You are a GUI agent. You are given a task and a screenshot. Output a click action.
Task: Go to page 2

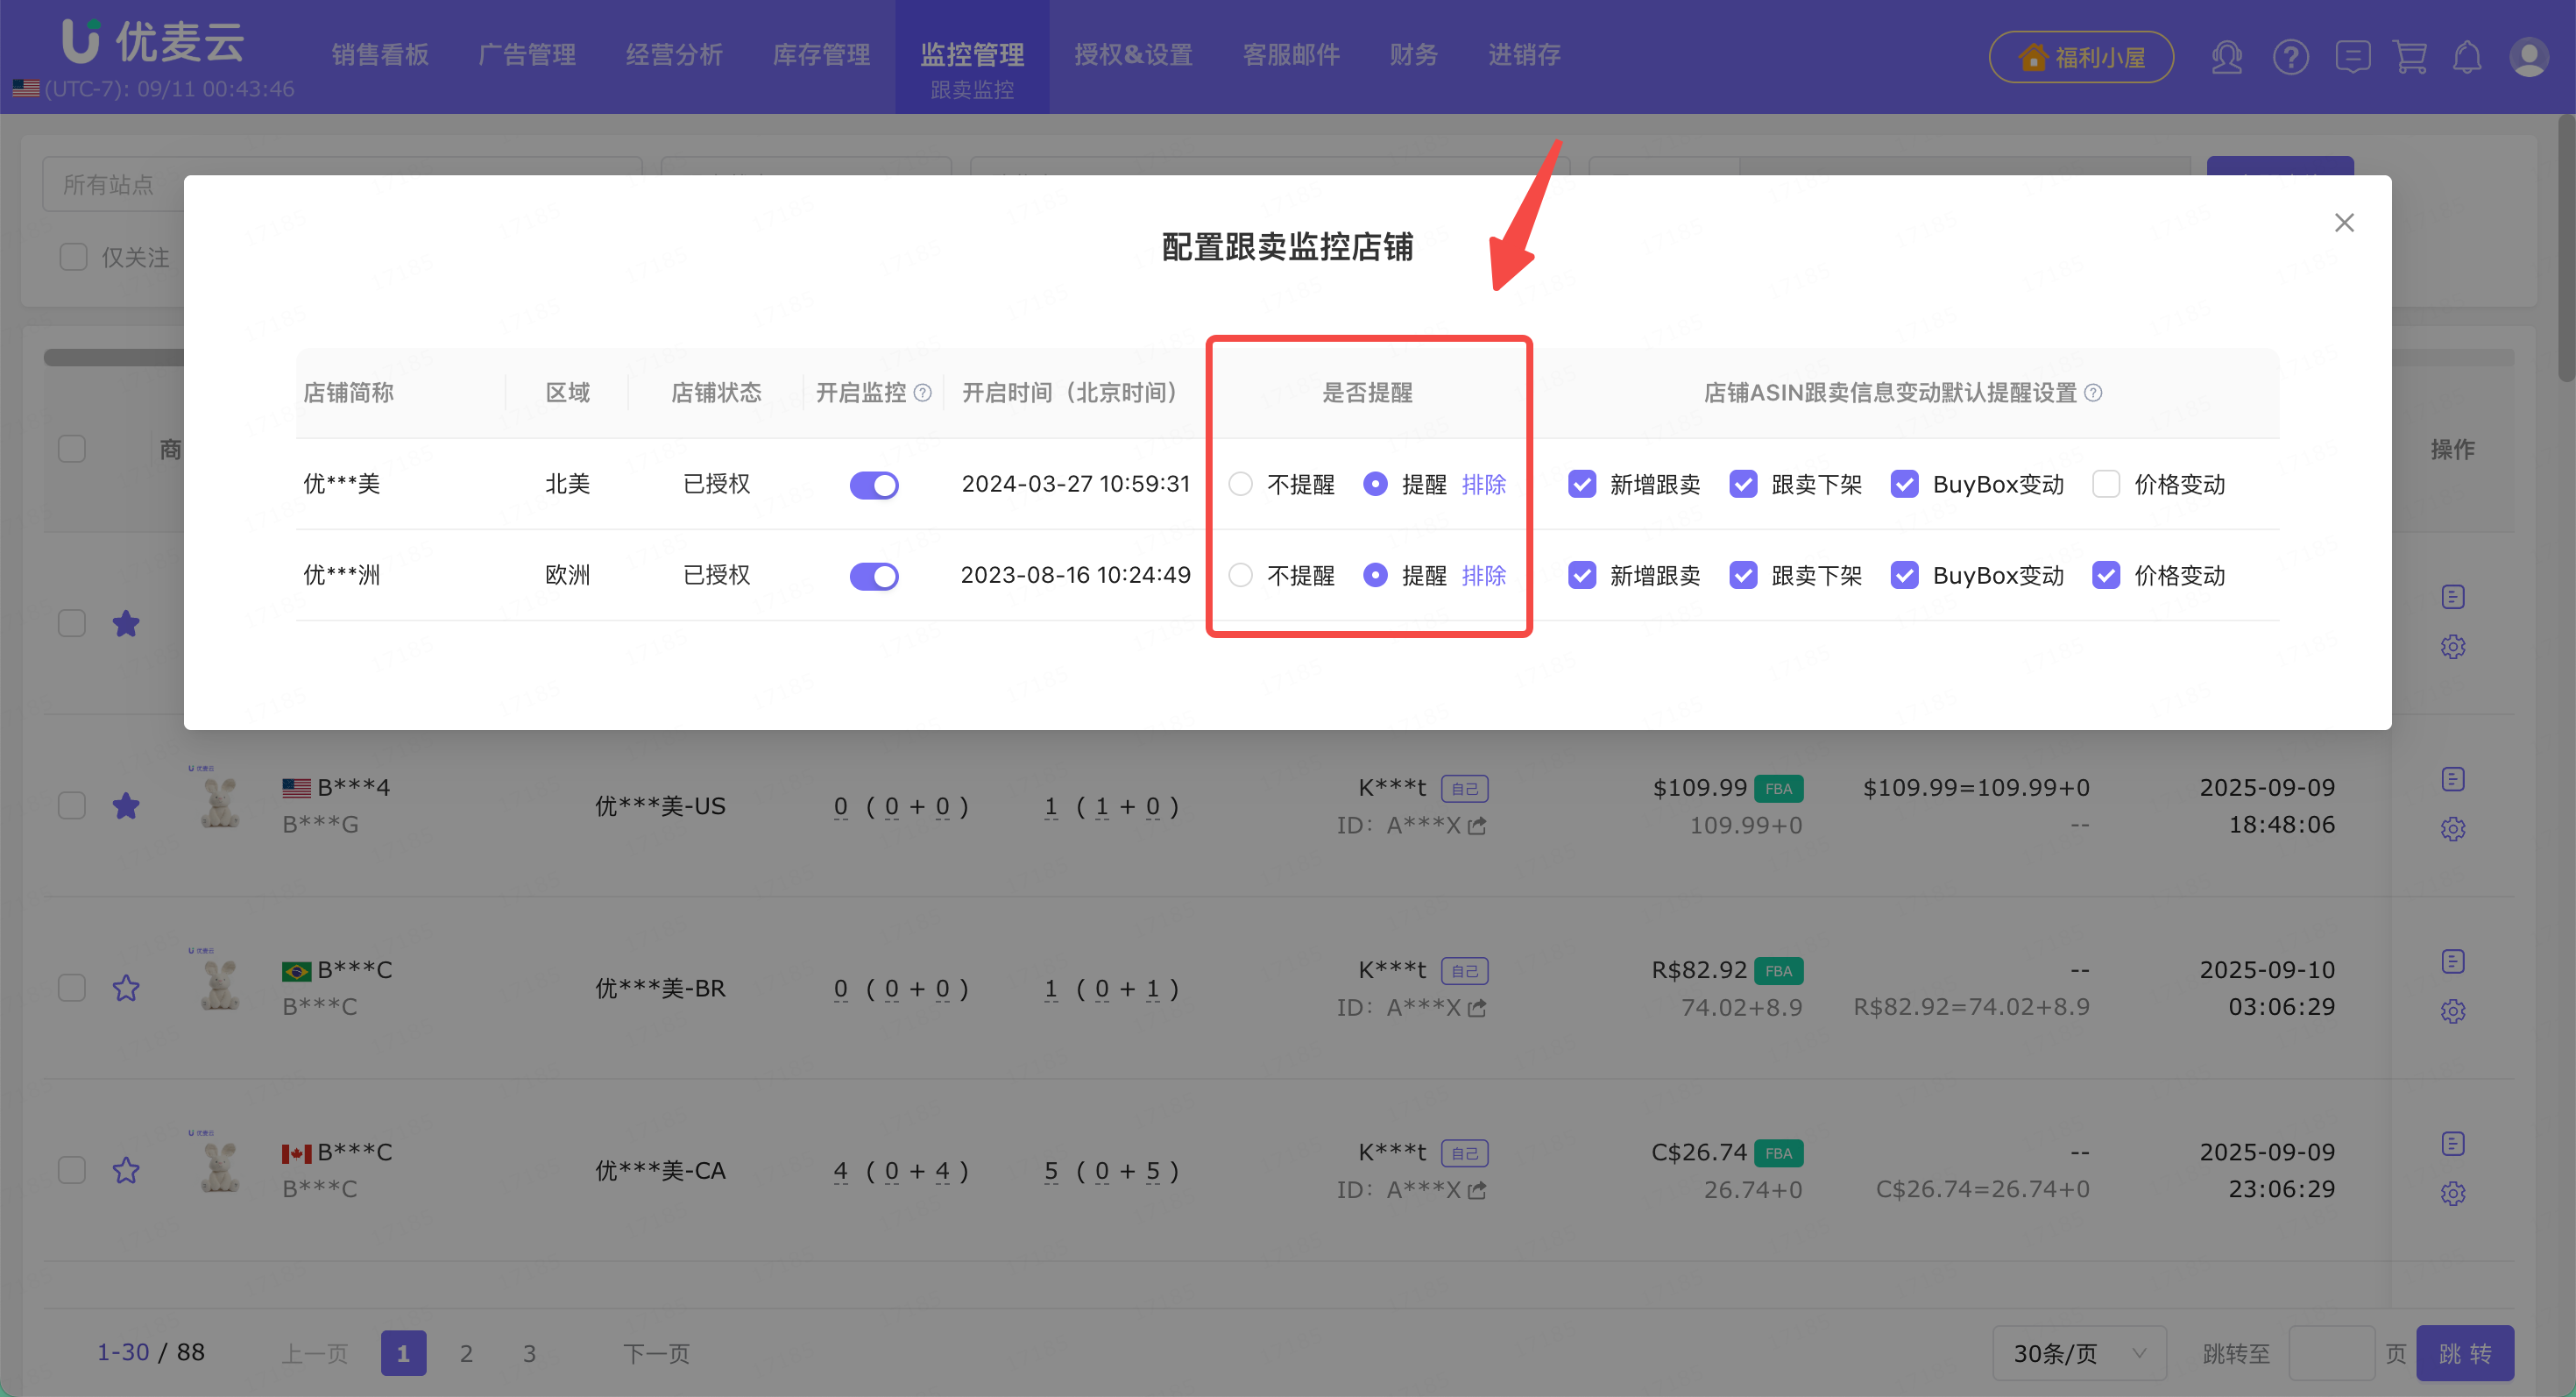click(466, 1353)
